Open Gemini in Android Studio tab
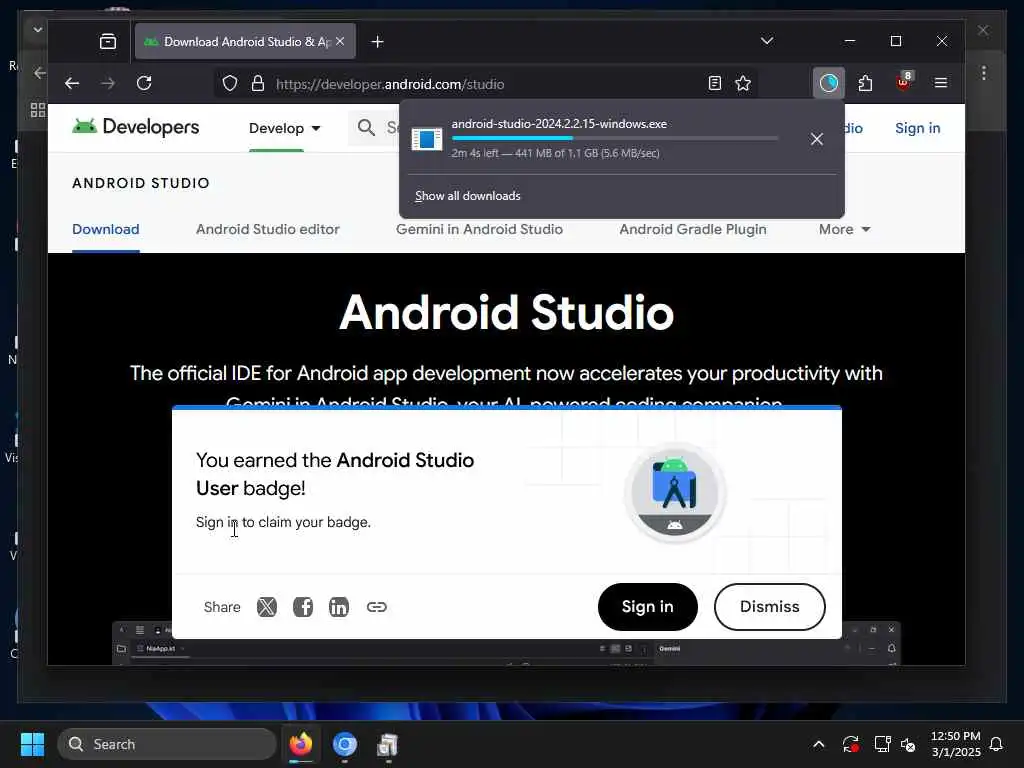Image resolution: width=1024 pixels, height=768 pixels. [479, 229]
